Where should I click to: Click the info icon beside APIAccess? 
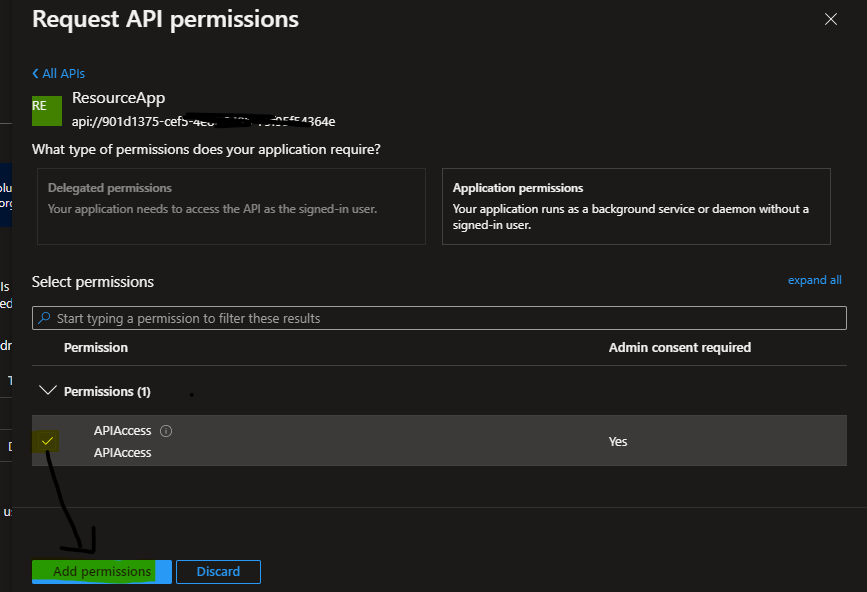166,431
